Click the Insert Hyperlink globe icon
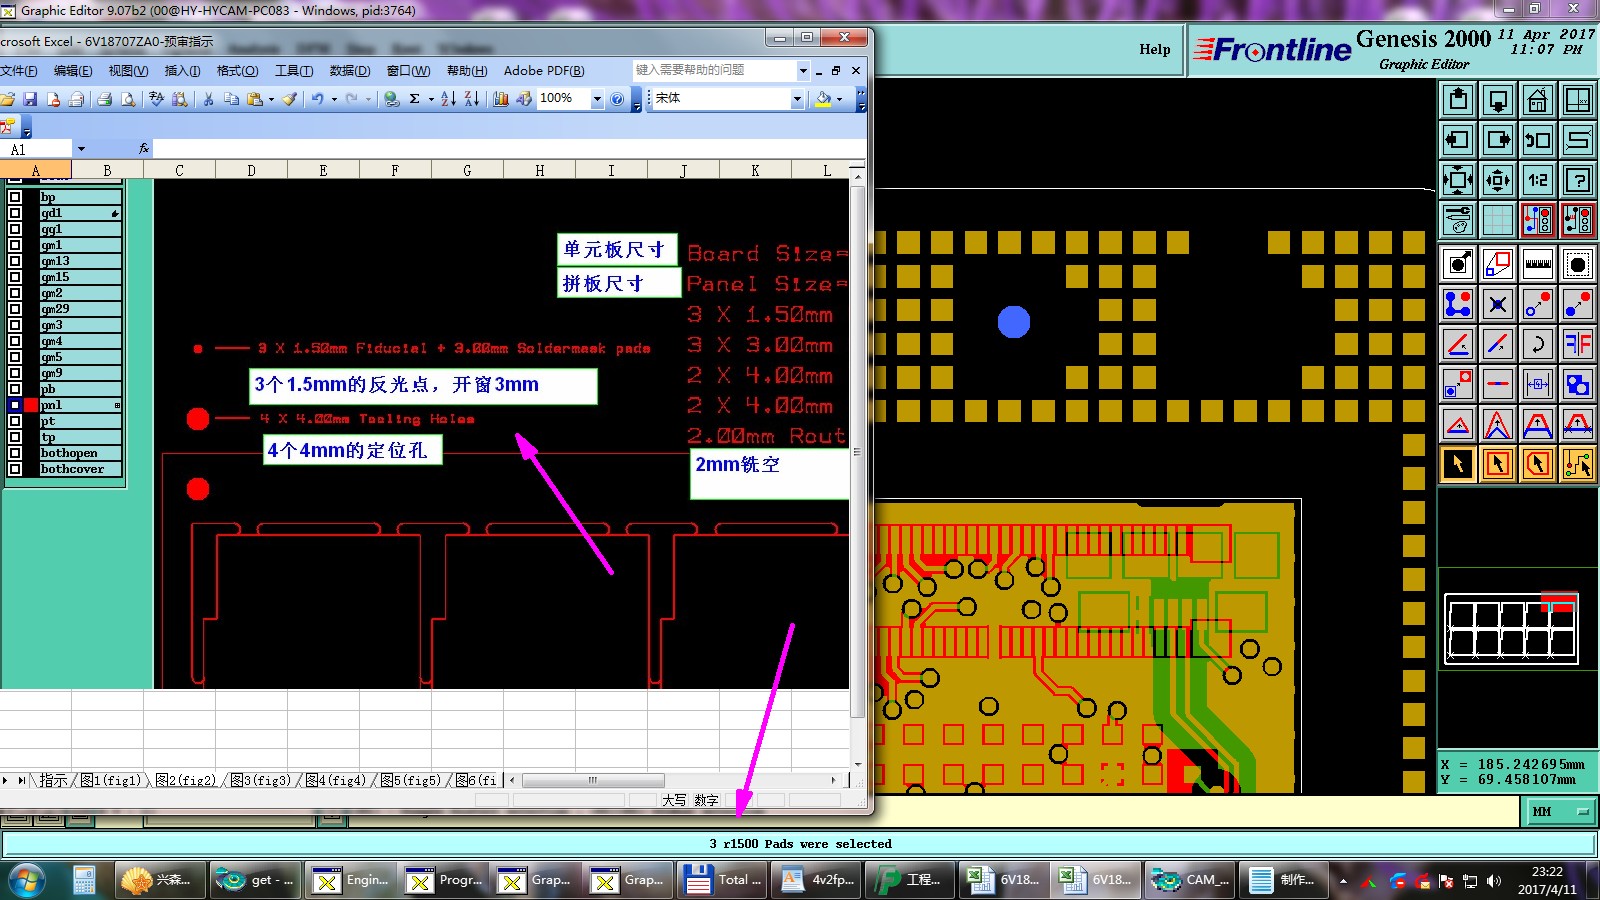 click(x=391, y=99)
